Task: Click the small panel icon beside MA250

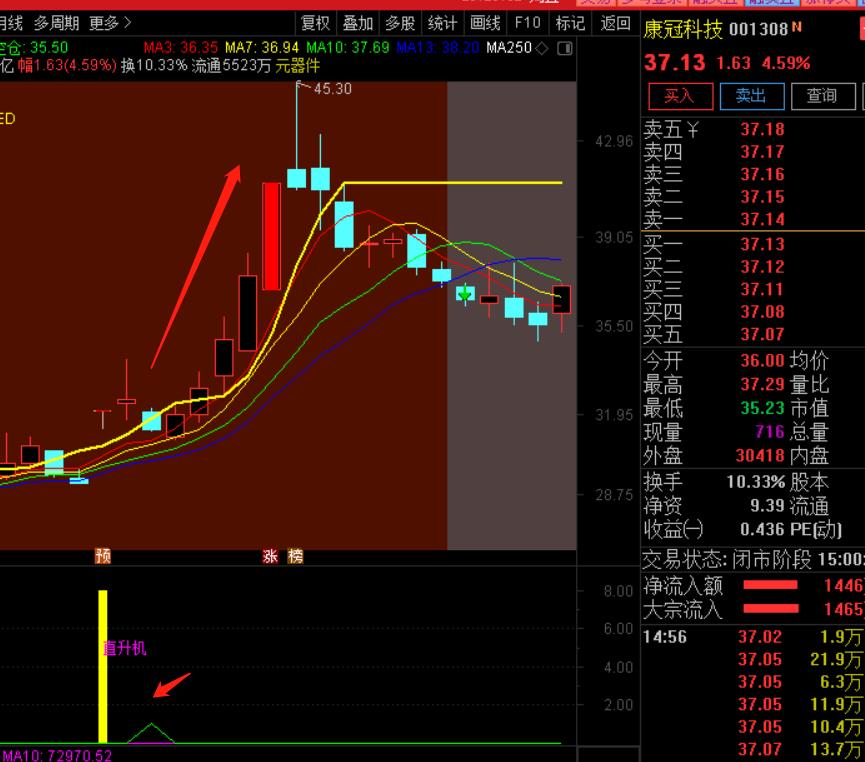Action: [565, 48]
